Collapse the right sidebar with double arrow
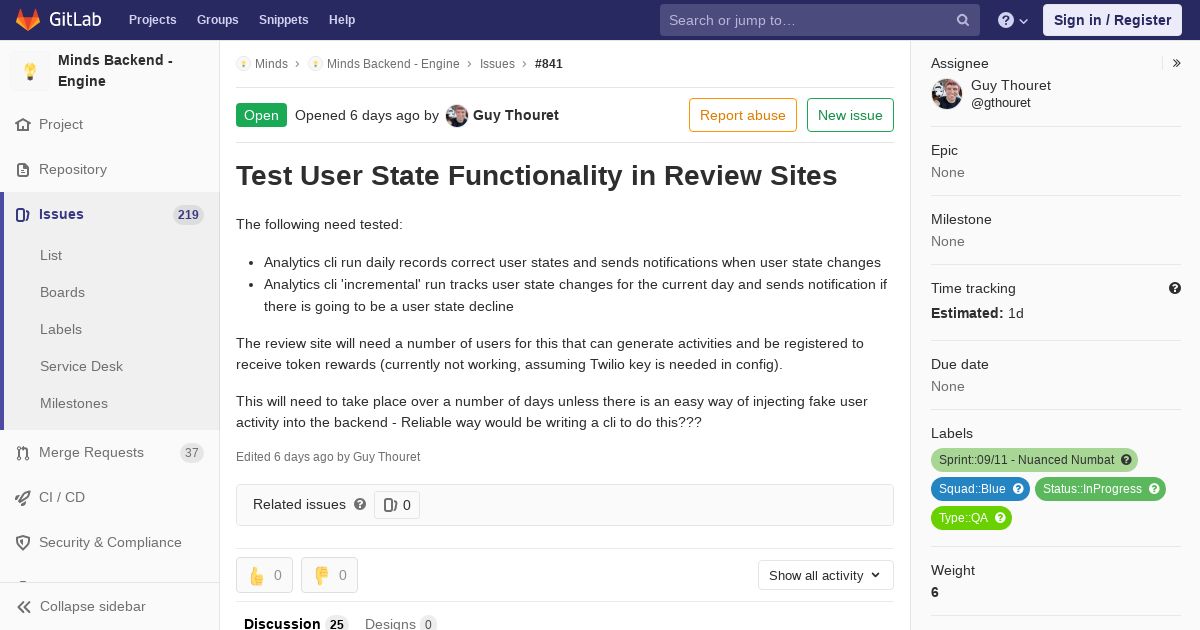The image size is (1200, 630). [x=1177, y=63]
